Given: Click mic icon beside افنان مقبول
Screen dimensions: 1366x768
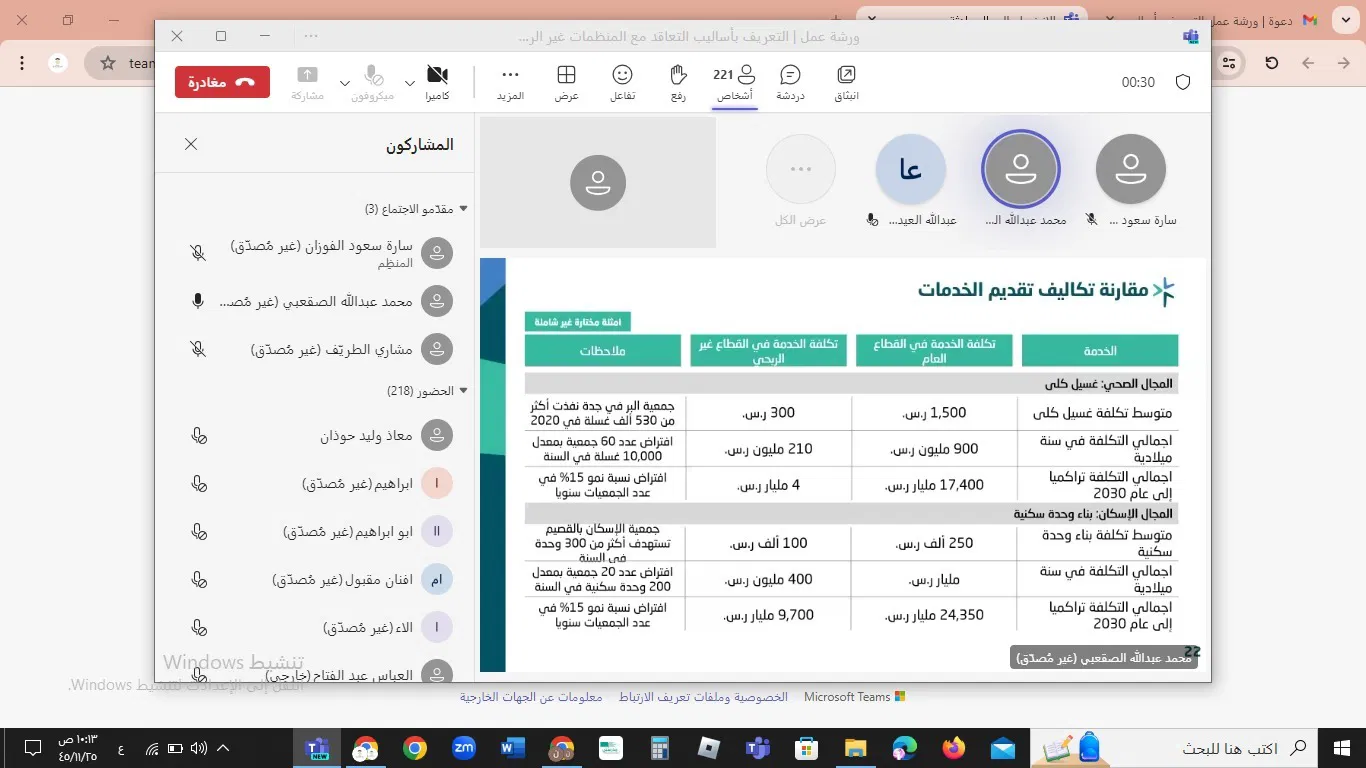Looking at the screenshot, I should [x=198, y=579].
